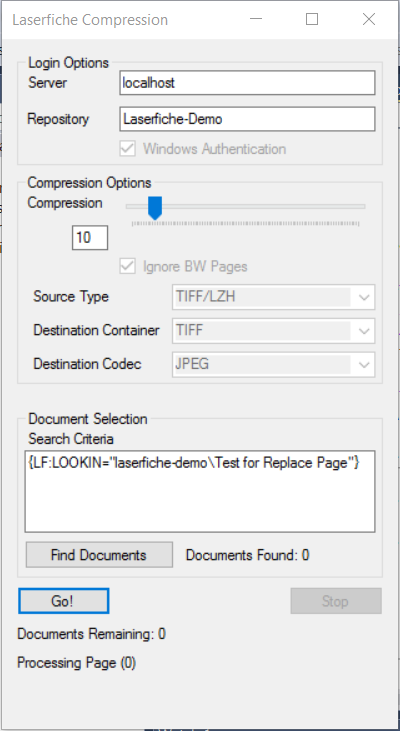
Task: Click the TIFF/LZH Source Type combo box
Action: point(273,297)
